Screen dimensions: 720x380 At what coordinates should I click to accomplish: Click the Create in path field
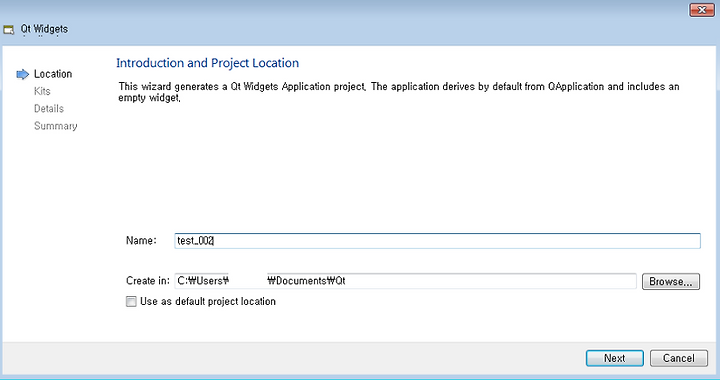pyautogui.click(x=405, y=281)
